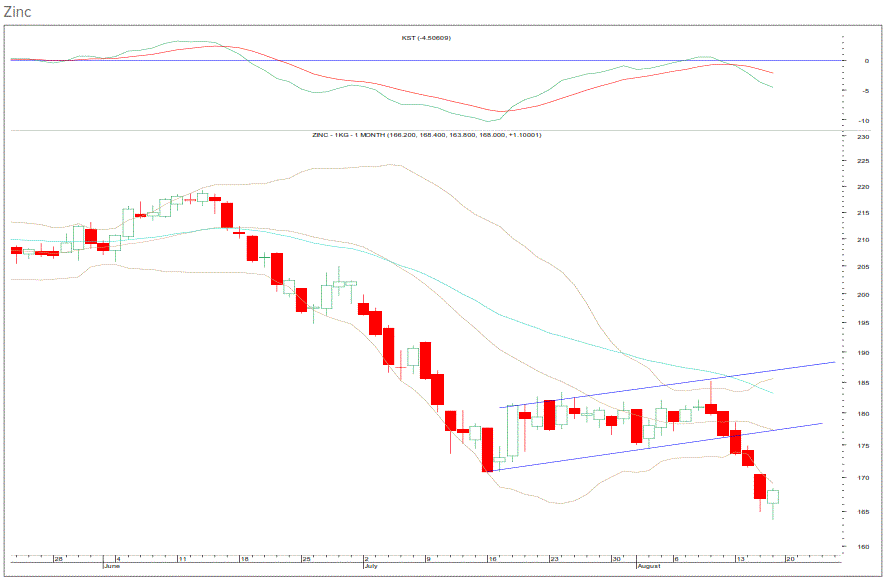This screenshot has width=890, height=583.
Task: Click the "ZINC - 1KG - 1 MONTH" chart title
Action: pos(349,135)
